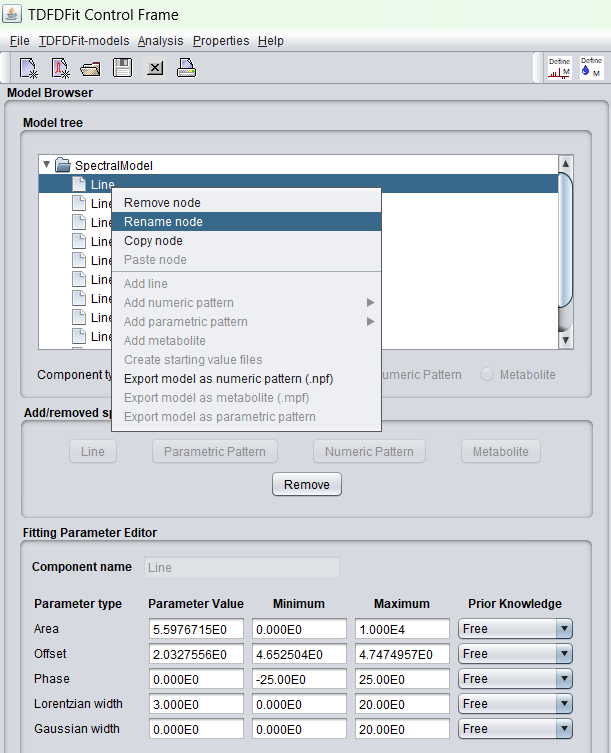Click the Line add button
The width and height of the screenshot is (611, 753).
tap(93, 451)
